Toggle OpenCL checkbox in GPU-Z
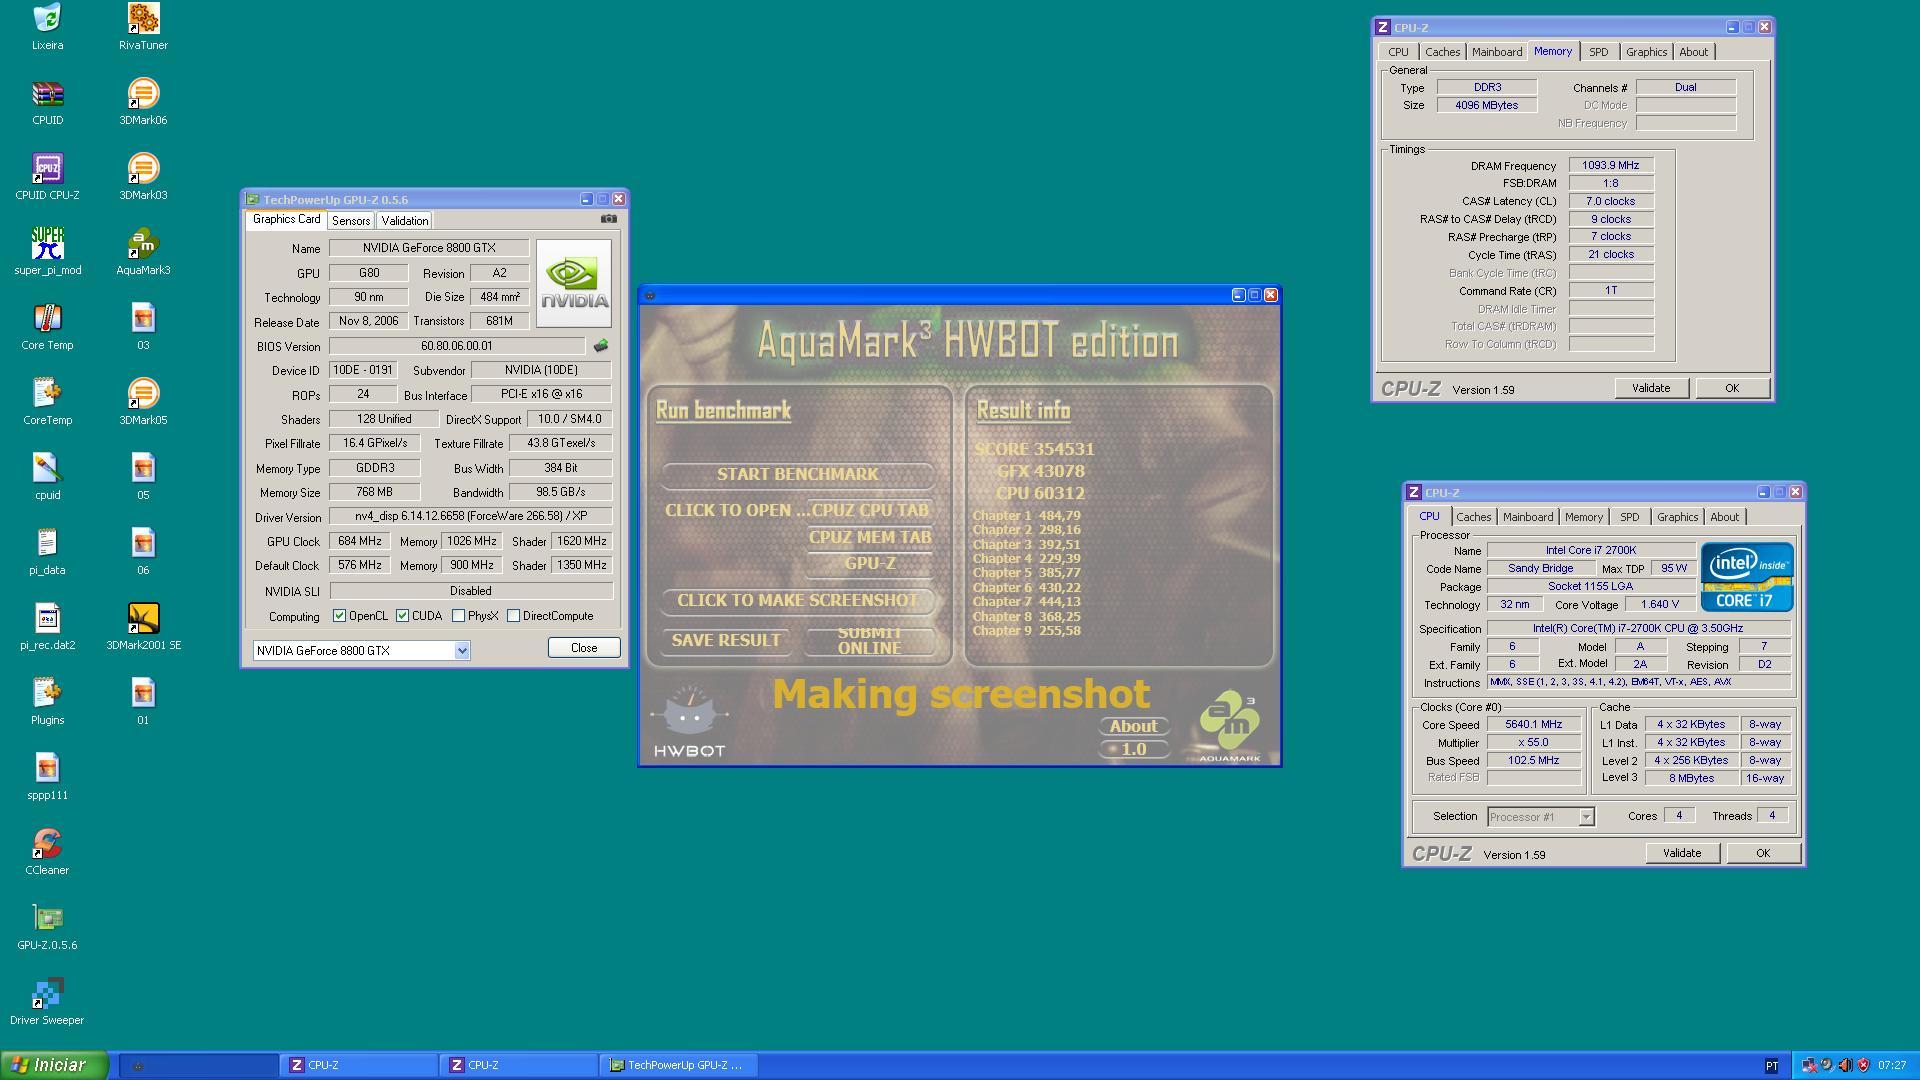Viewport: 1920px width, 1080px height. point(339,616)
